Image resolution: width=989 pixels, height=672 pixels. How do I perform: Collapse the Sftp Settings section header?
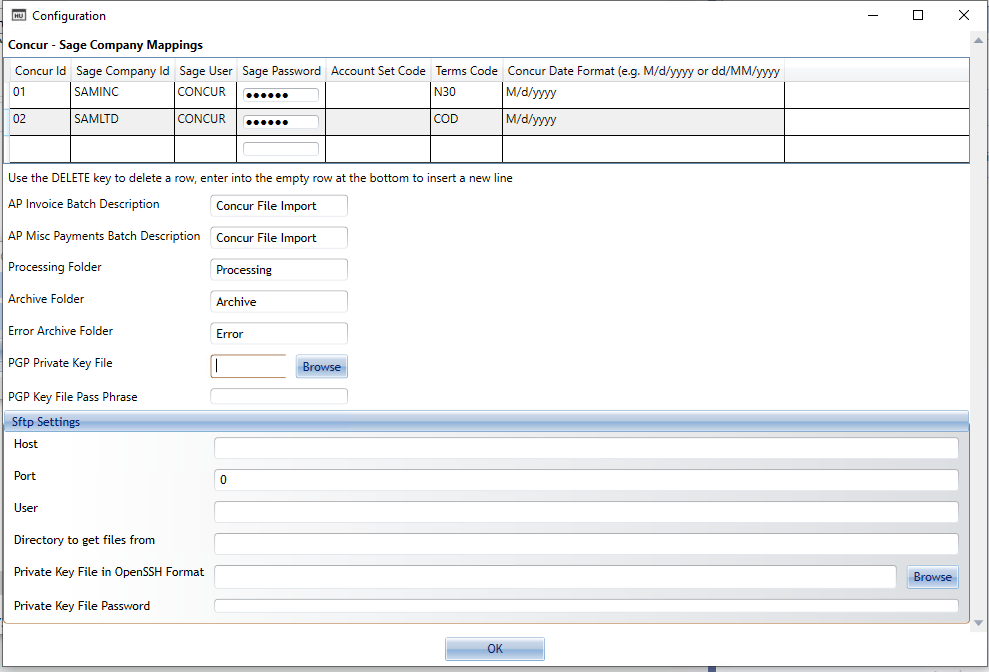[486, 421]
